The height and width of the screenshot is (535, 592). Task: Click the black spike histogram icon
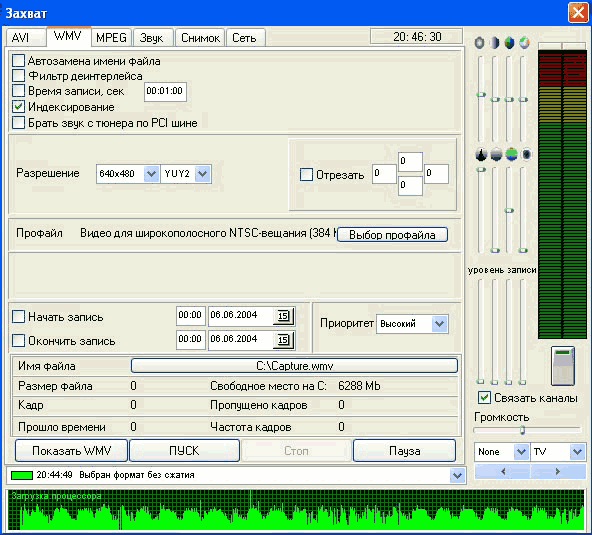(x=481, y=154)
